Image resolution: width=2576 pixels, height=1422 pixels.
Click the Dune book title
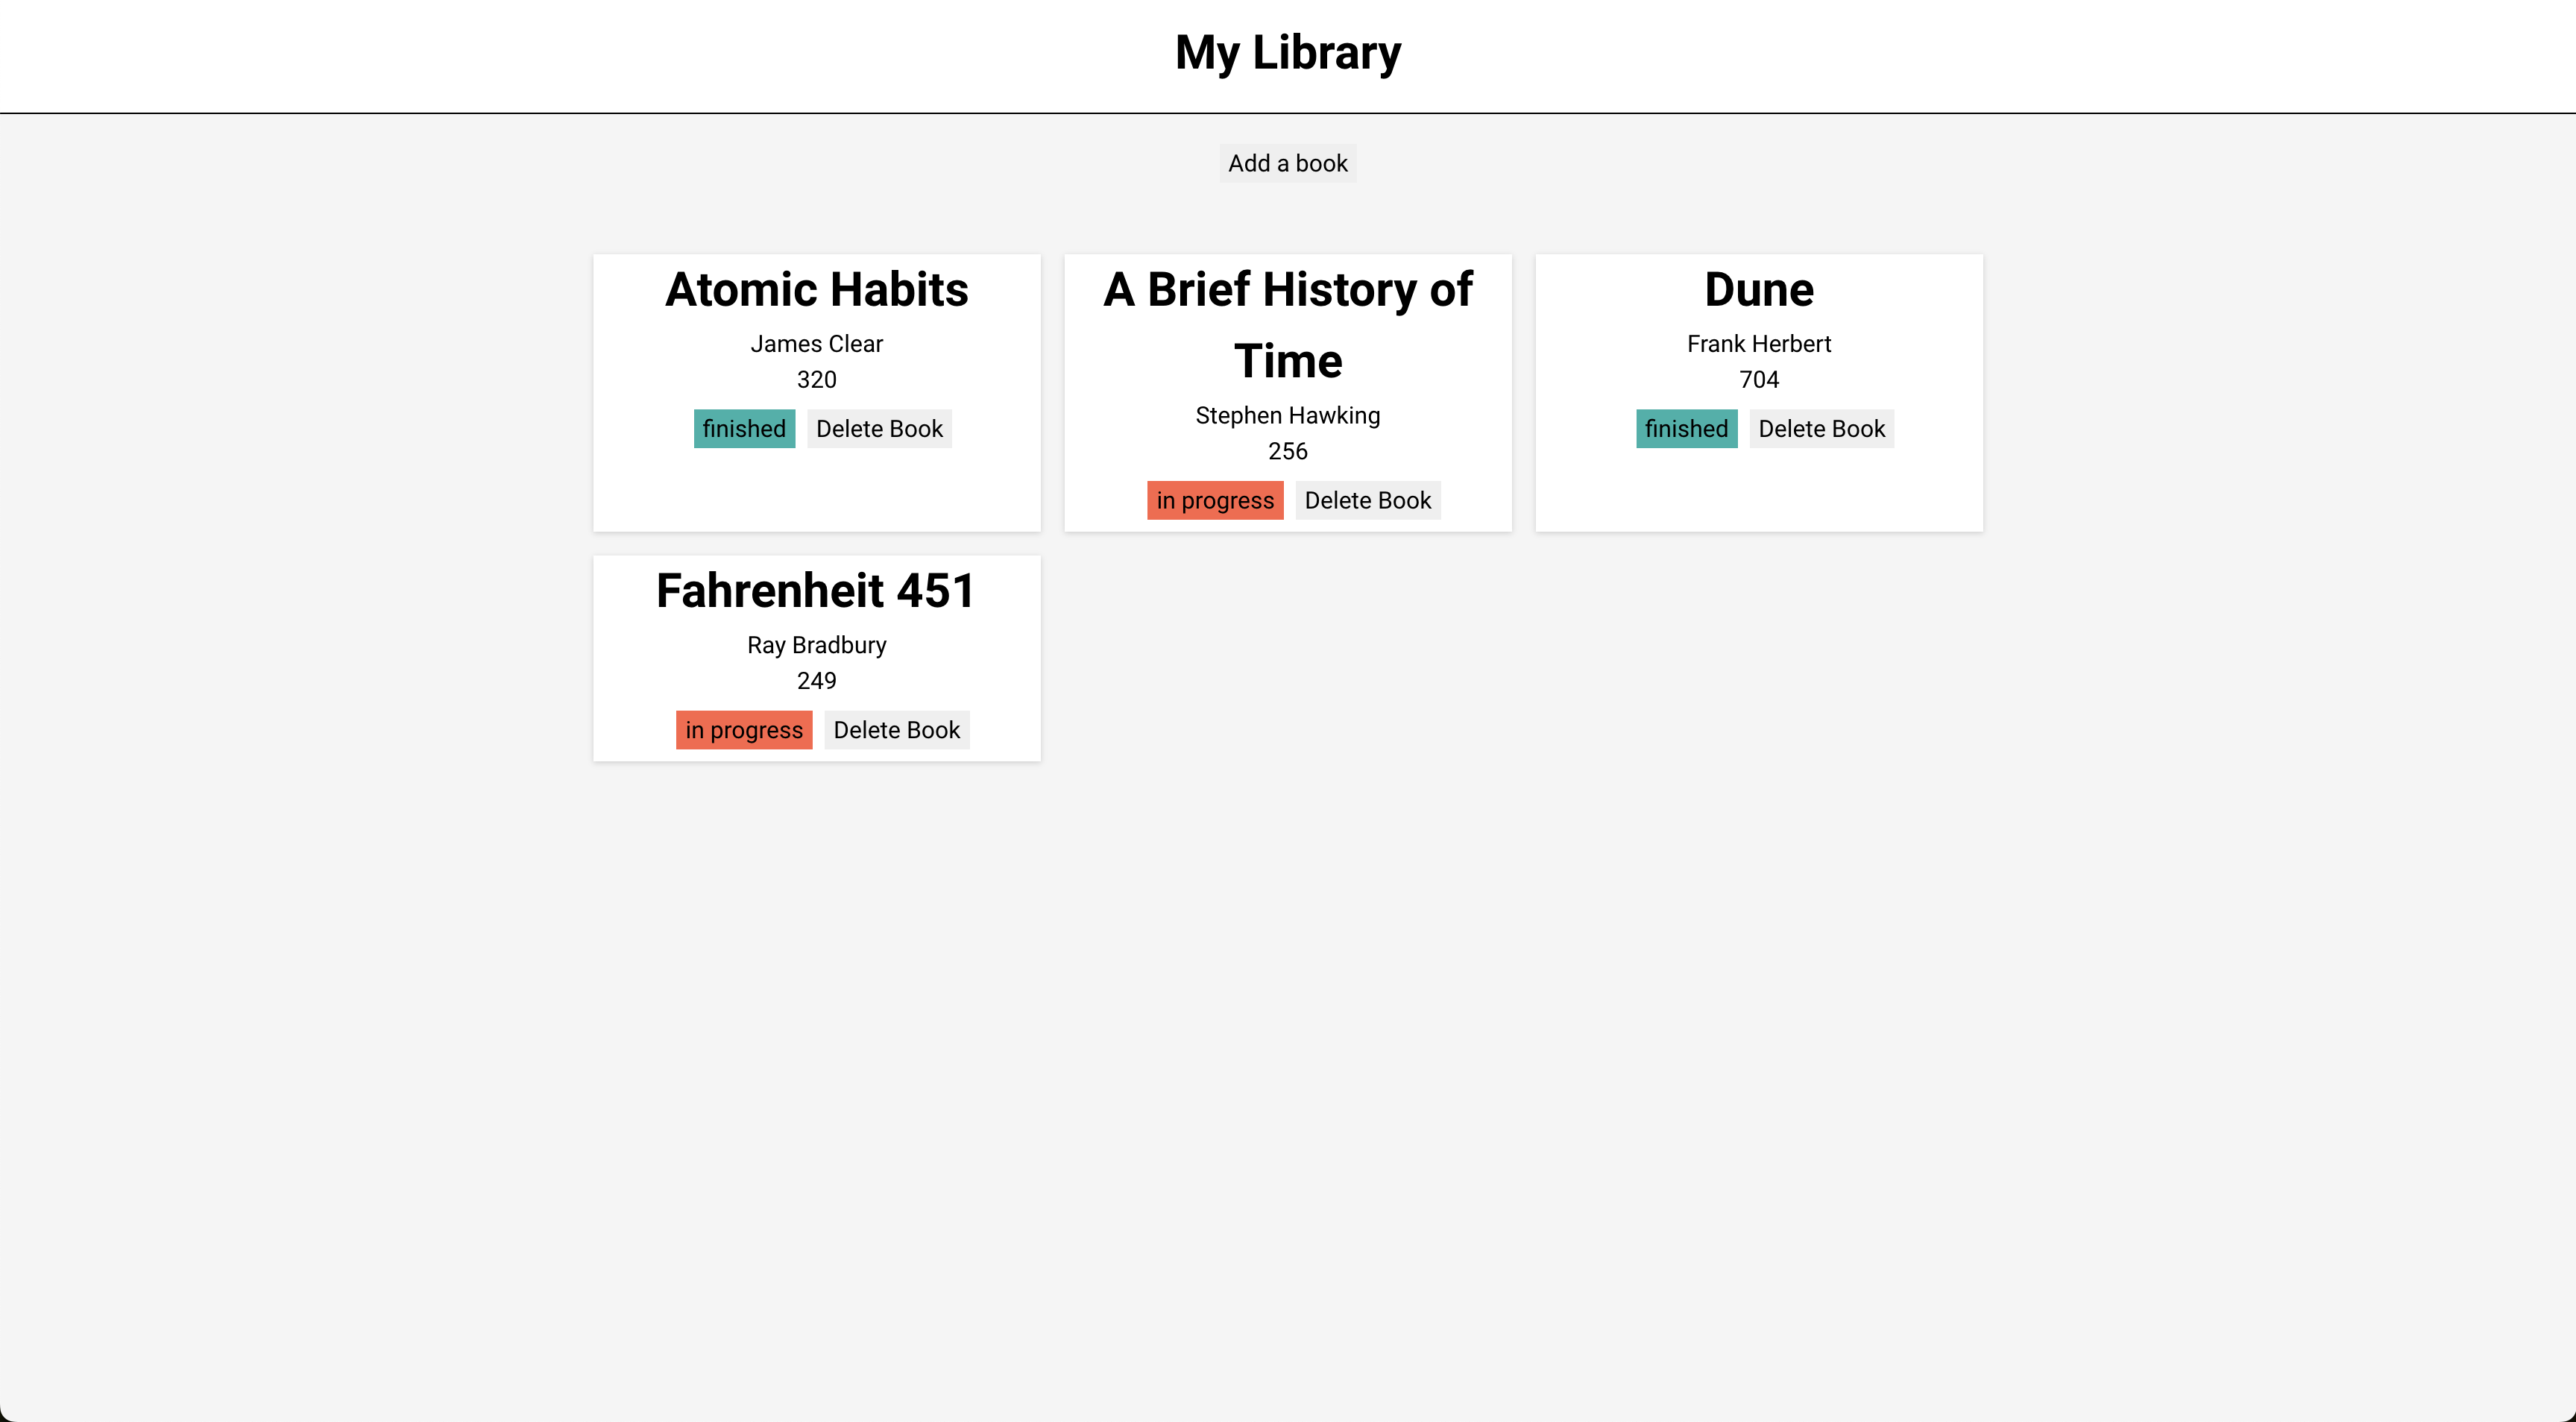coord(1759,290)
